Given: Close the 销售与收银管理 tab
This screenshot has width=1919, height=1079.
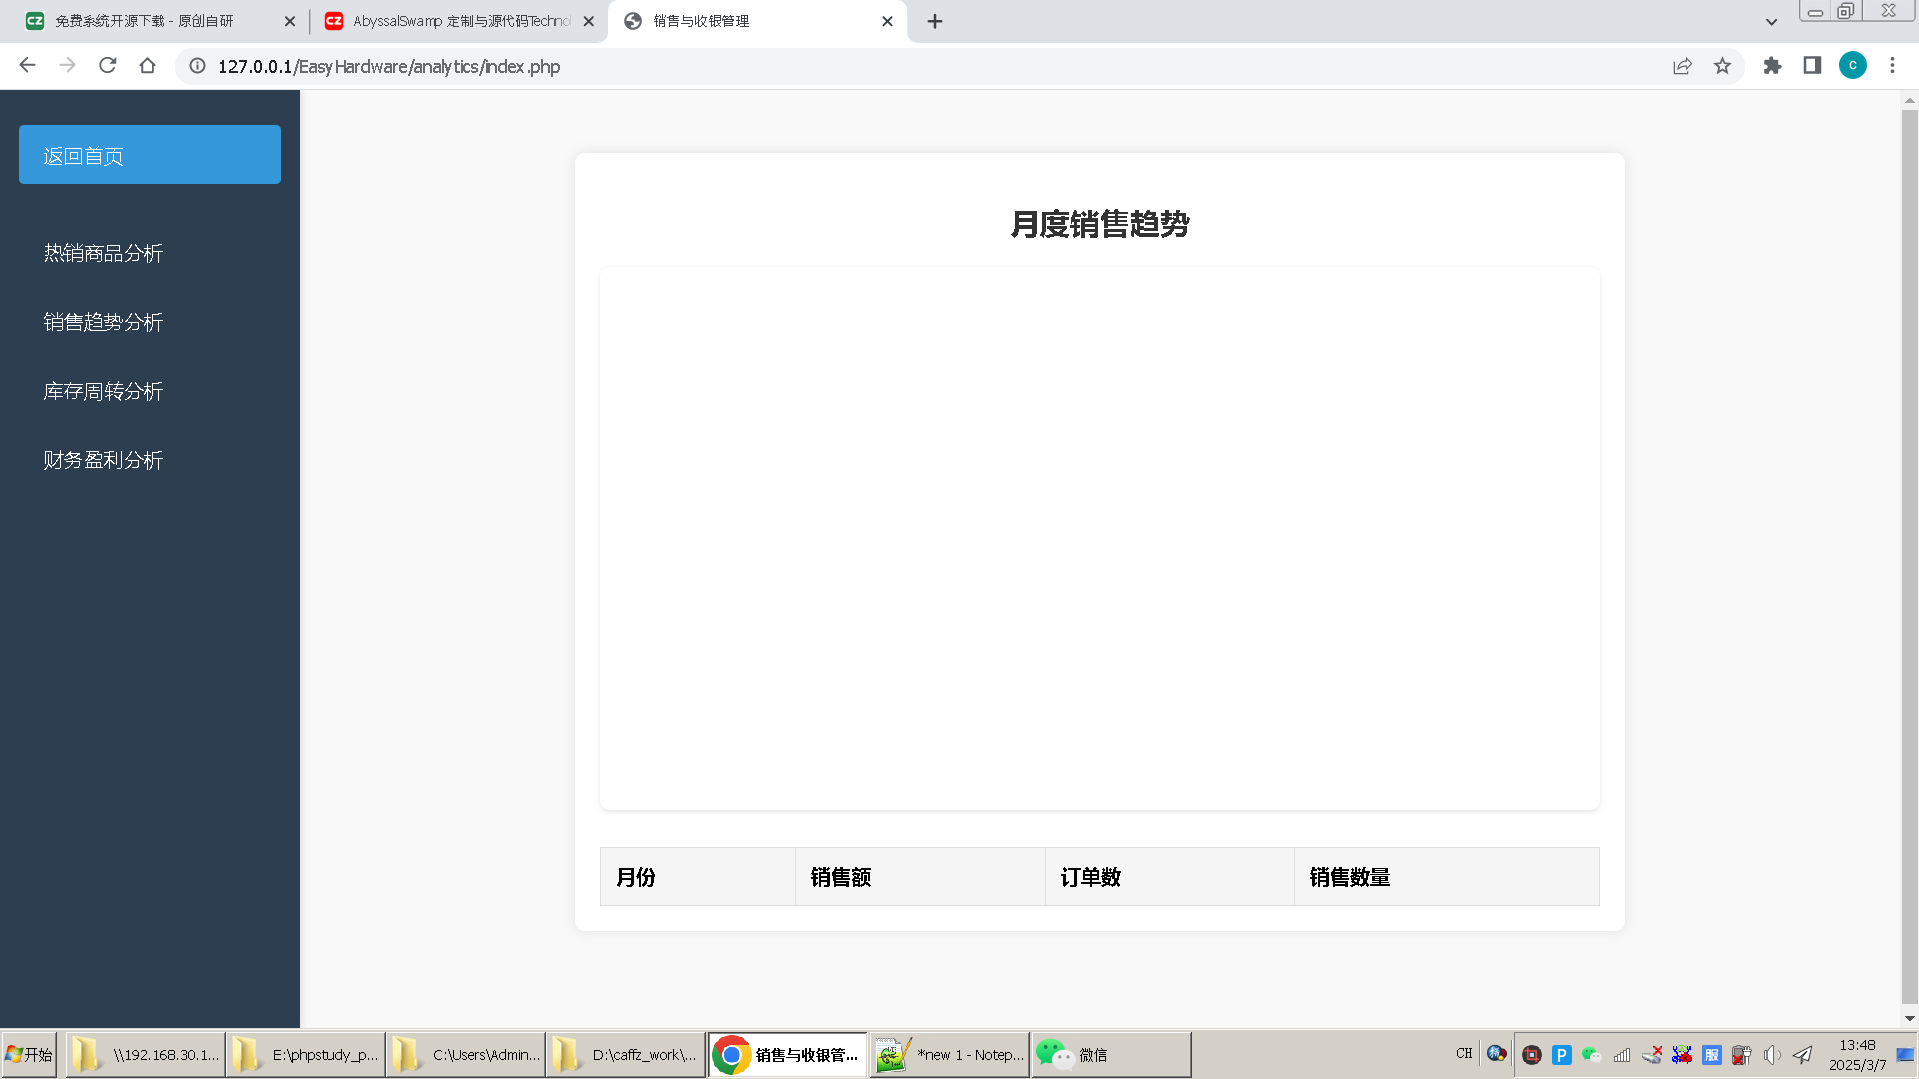Looking at the screenshot, I should click(x=887, y=21).
